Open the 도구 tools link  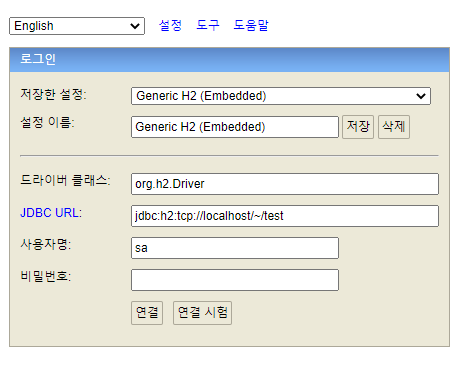click(208, 25)
